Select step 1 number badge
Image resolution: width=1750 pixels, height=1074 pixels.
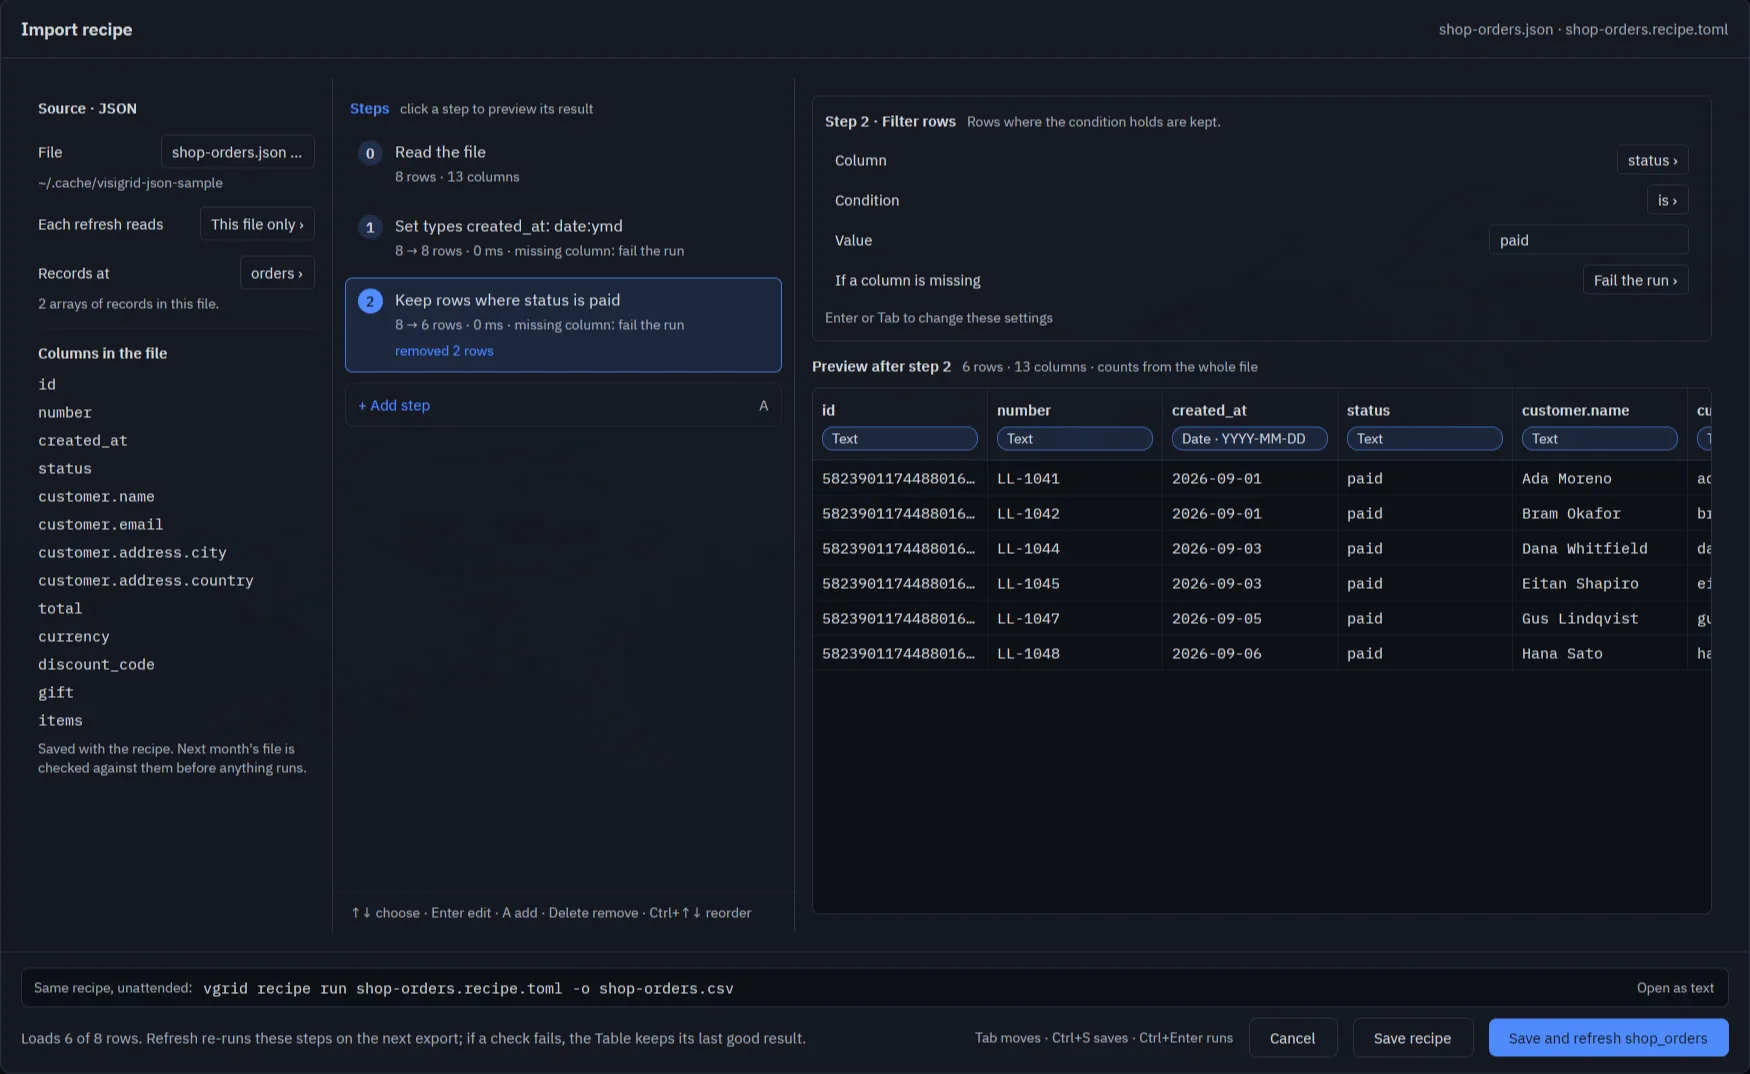click(x=370, y=227)
